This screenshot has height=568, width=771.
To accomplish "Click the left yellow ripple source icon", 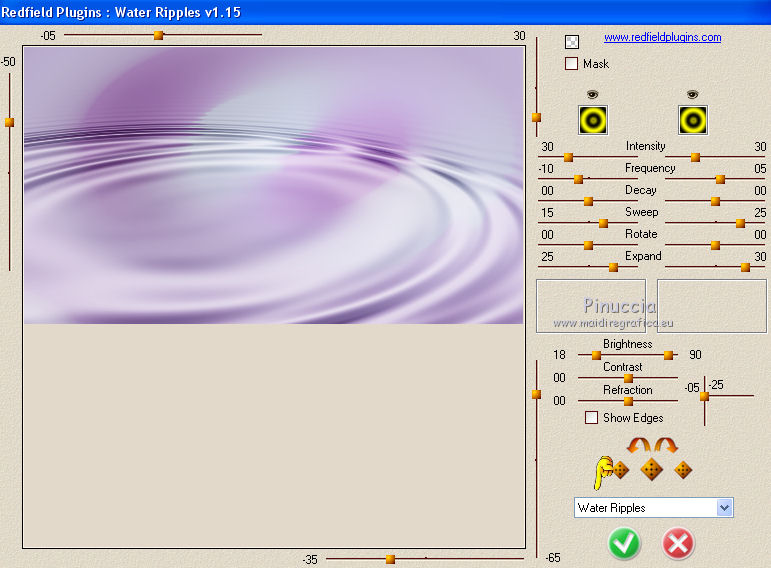I will pos(593,120).
